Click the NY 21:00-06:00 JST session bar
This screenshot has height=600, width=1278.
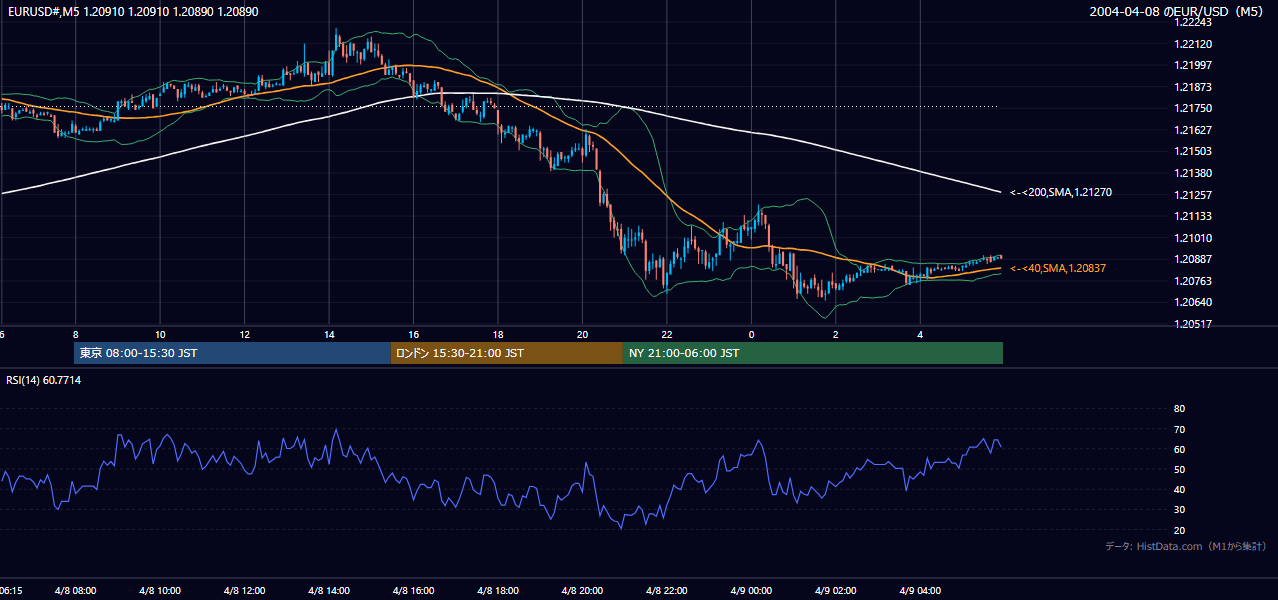[813, 353]
